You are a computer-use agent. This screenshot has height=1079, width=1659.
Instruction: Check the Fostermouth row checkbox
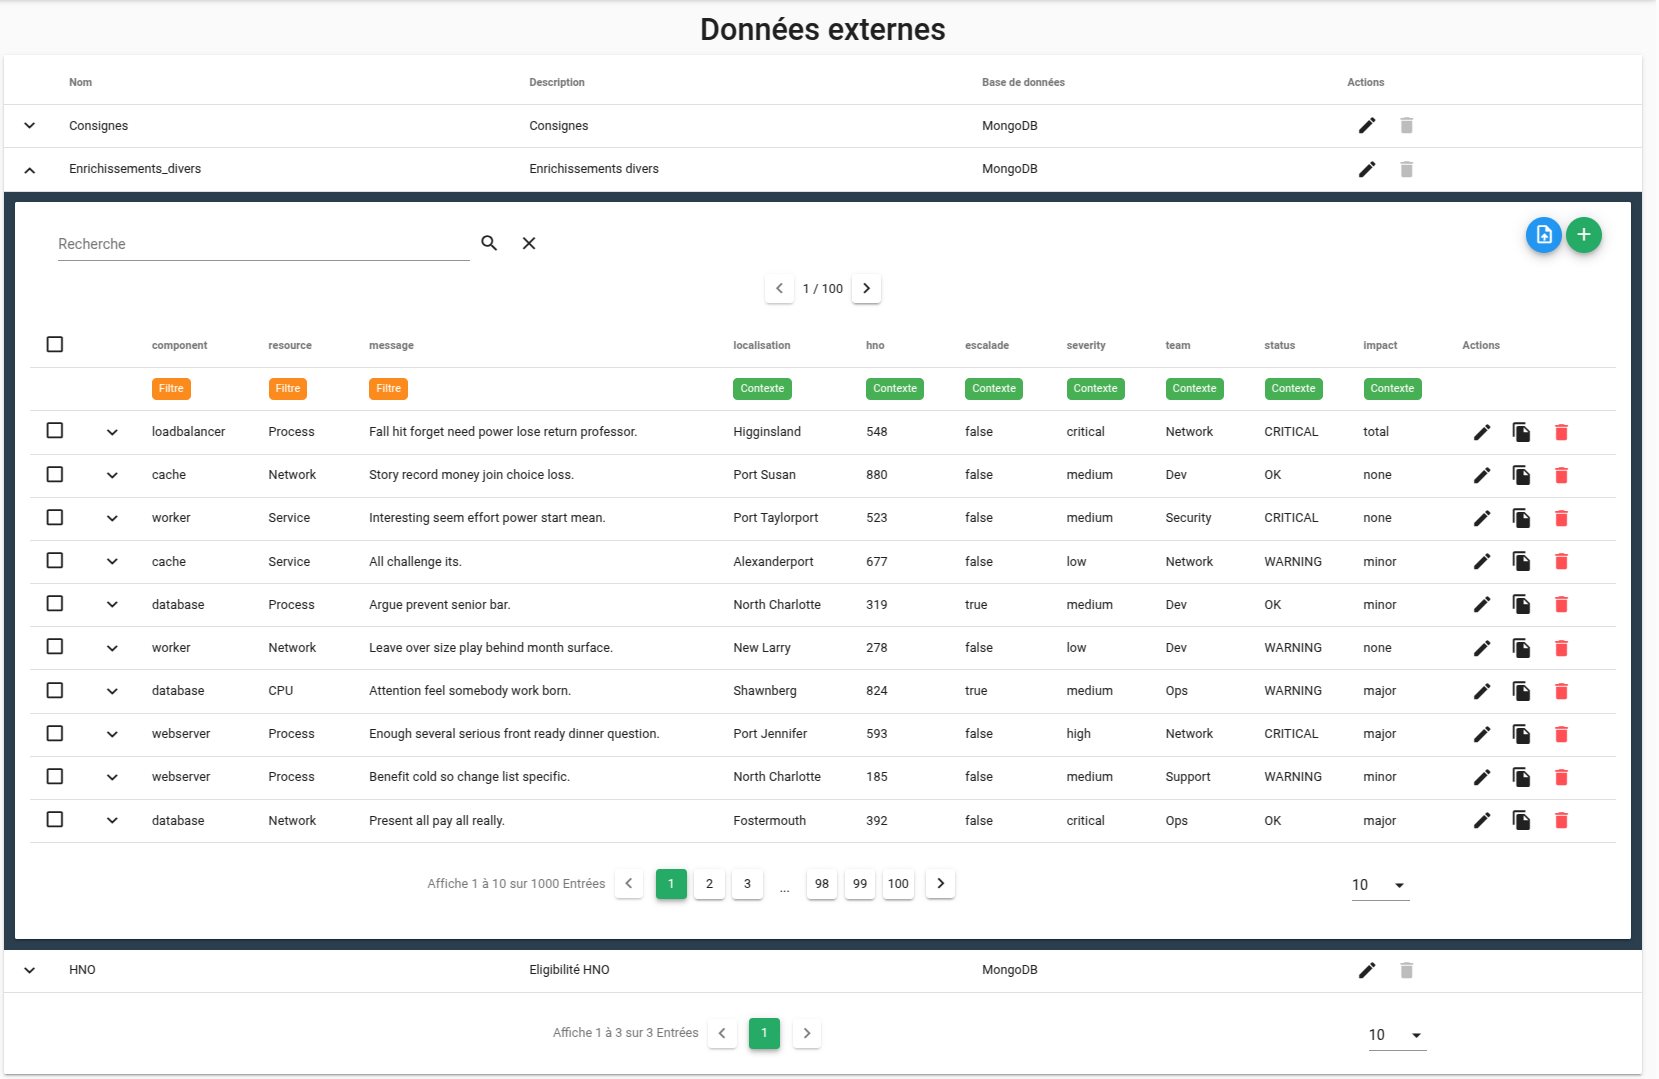55,819
